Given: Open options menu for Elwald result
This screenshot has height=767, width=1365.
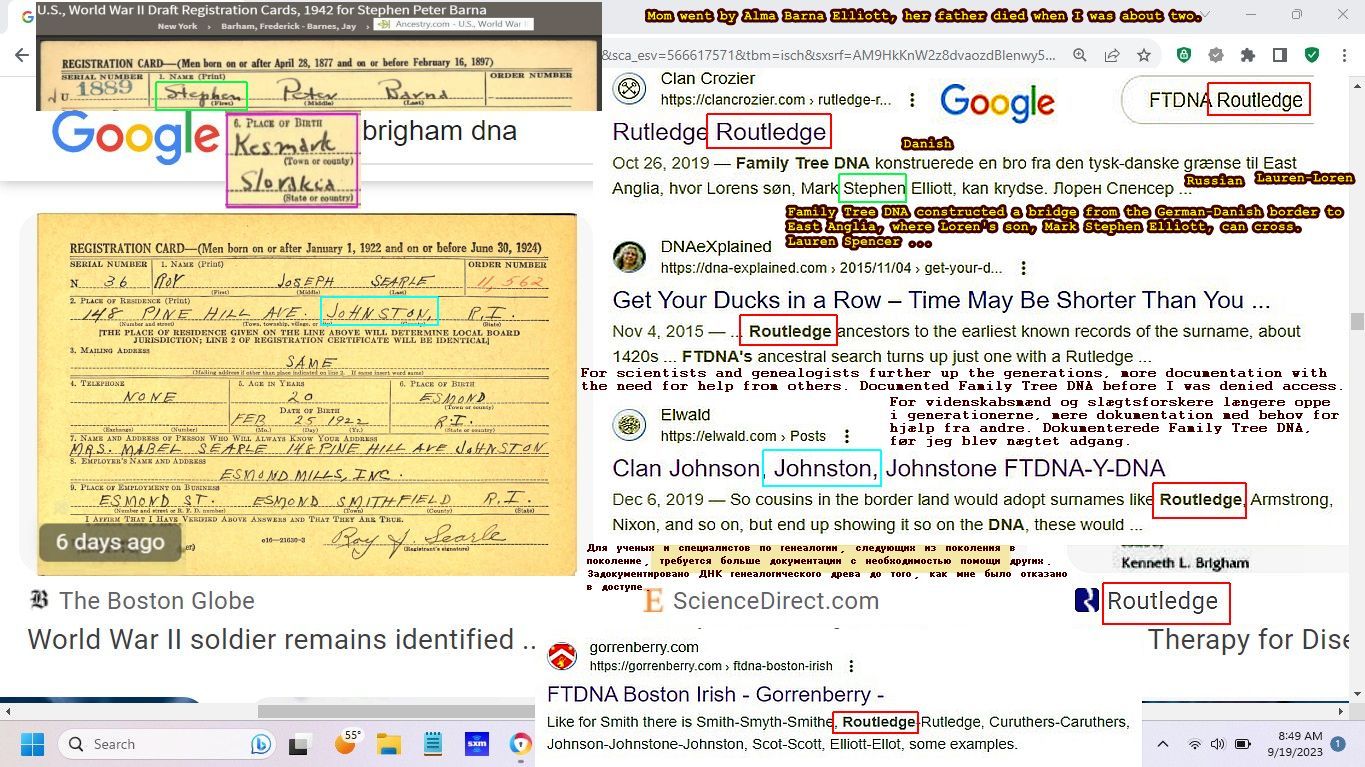Looking at the screenshot, I should pos(847,436).
